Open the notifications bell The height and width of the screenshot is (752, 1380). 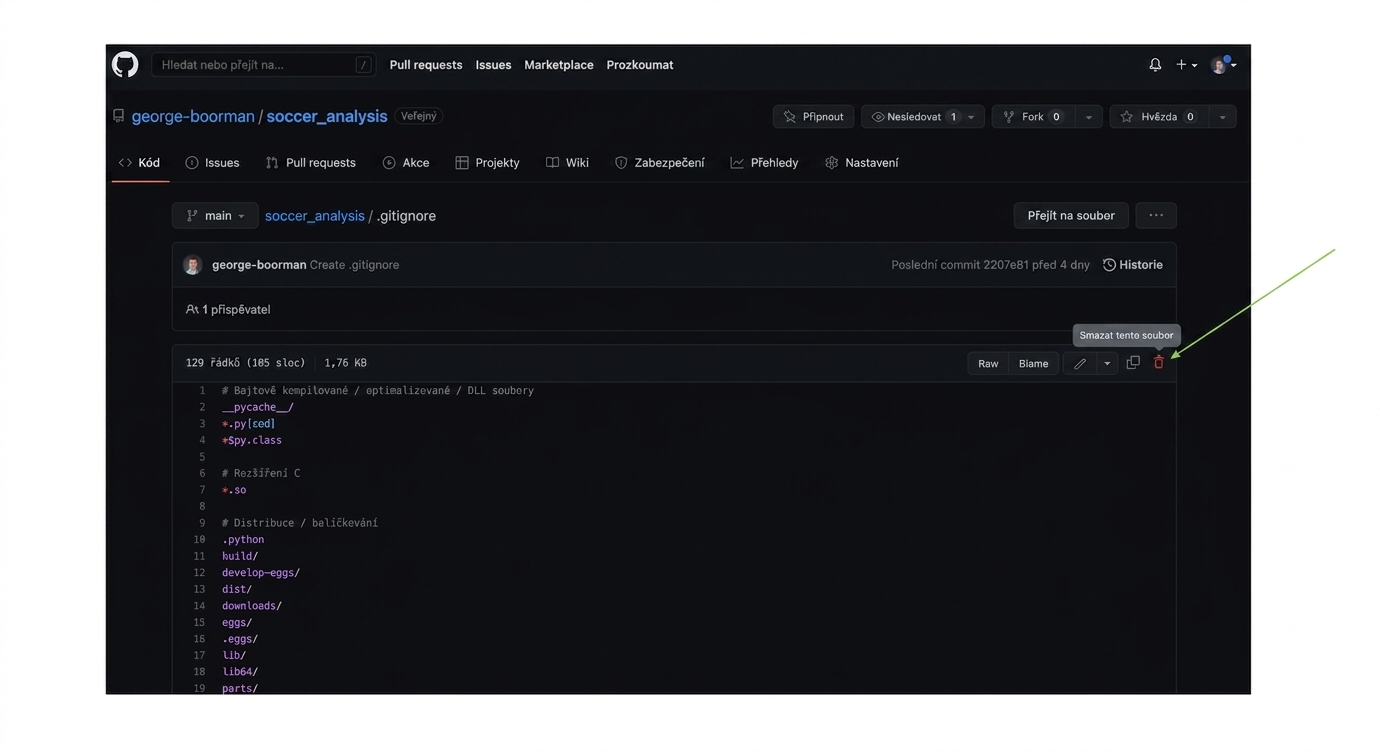point(1155,65)
